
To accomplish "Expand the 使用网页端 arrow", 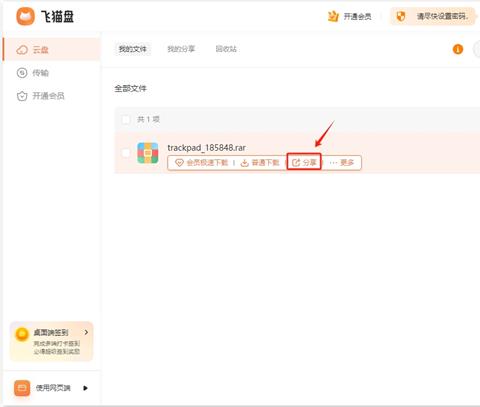I will pos(85,388).
